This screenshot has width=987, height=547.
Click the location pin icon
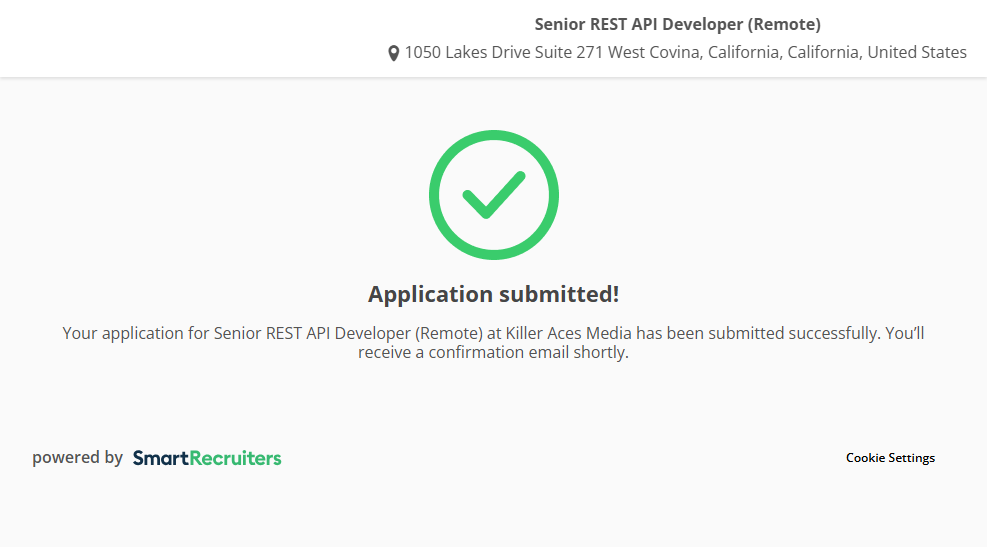click(394, 53)
